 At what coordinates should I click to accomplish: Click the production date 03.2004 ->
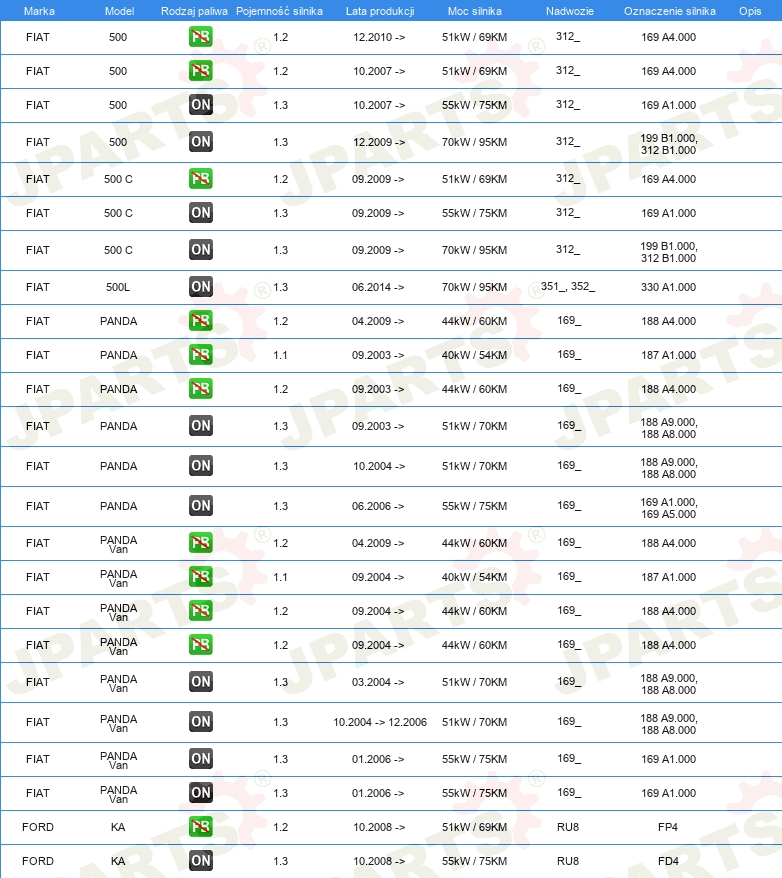coord(378,682)
